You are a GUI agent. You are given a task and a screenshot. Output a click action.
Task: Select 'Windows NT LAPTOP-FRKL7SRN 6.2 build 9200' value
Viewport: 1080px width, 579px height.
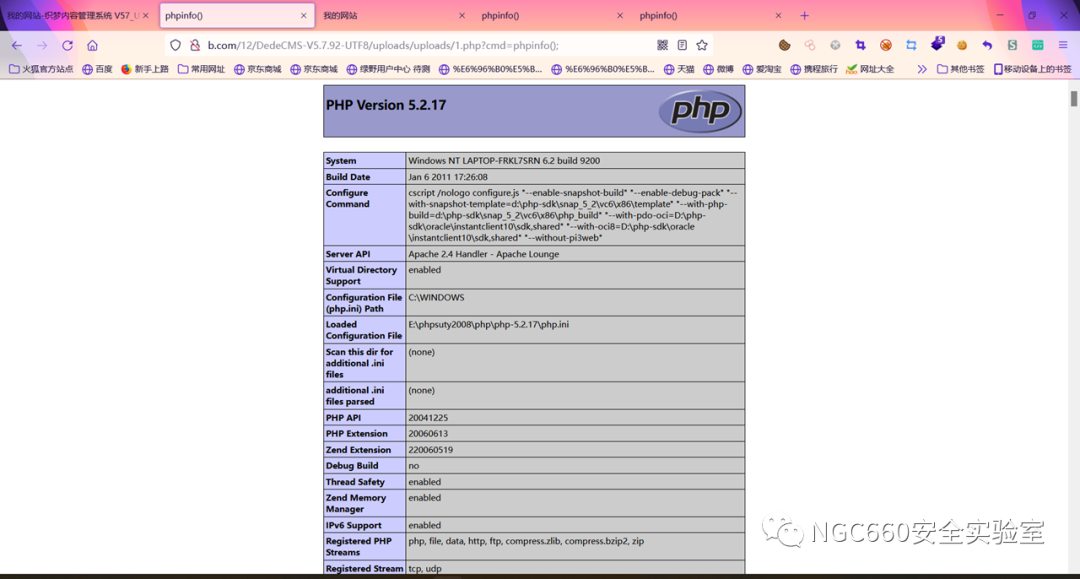pos(504,160)
